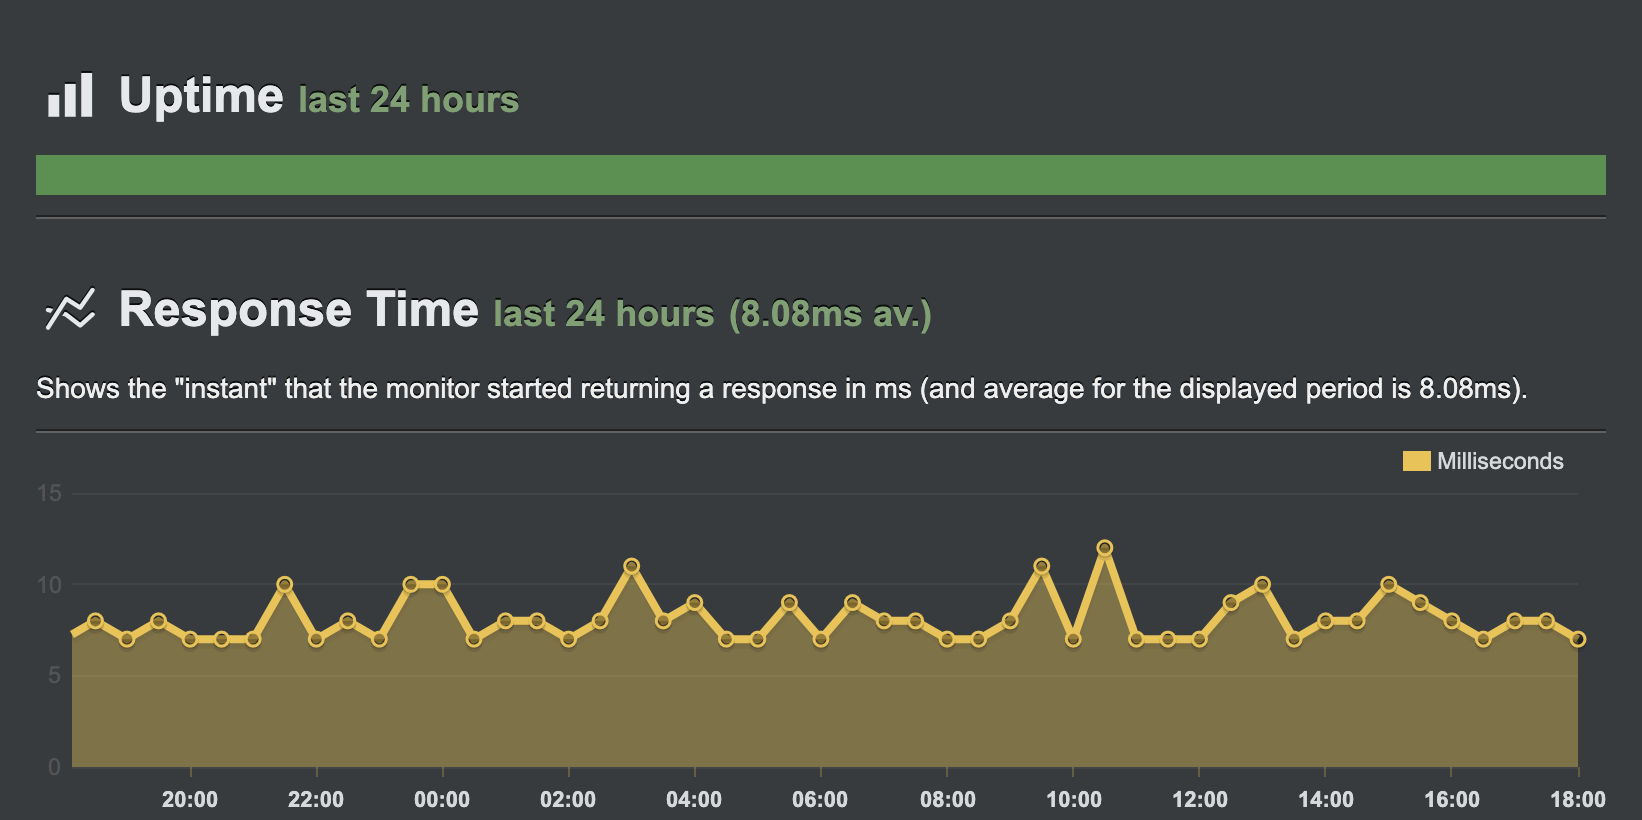Click the yellow Milliseconds legend swatch
This screenshot has width=1642, height=820.
tap(1416, 461)
